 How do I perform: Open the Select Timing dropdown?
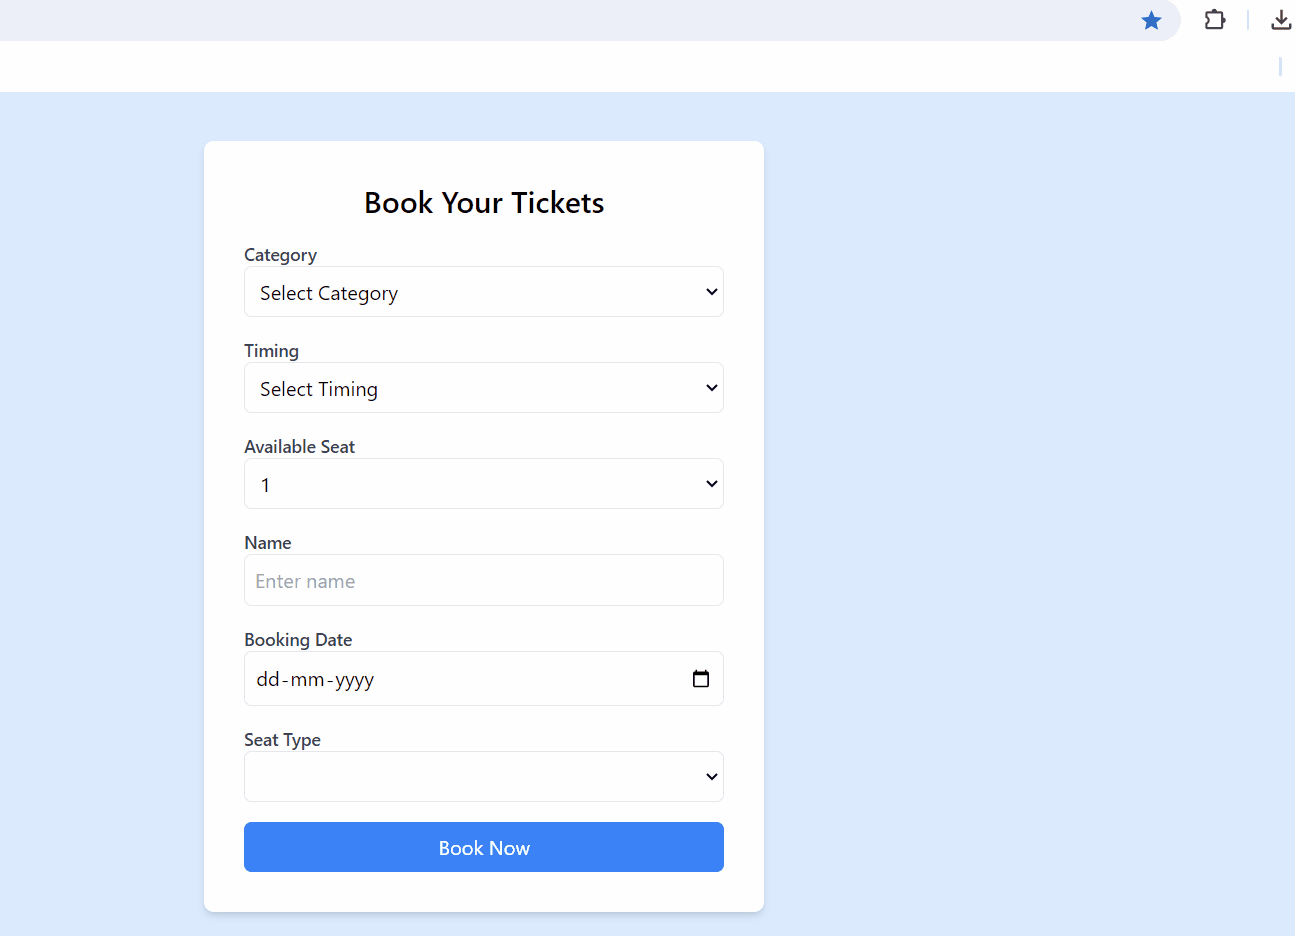tap(483, 388)
